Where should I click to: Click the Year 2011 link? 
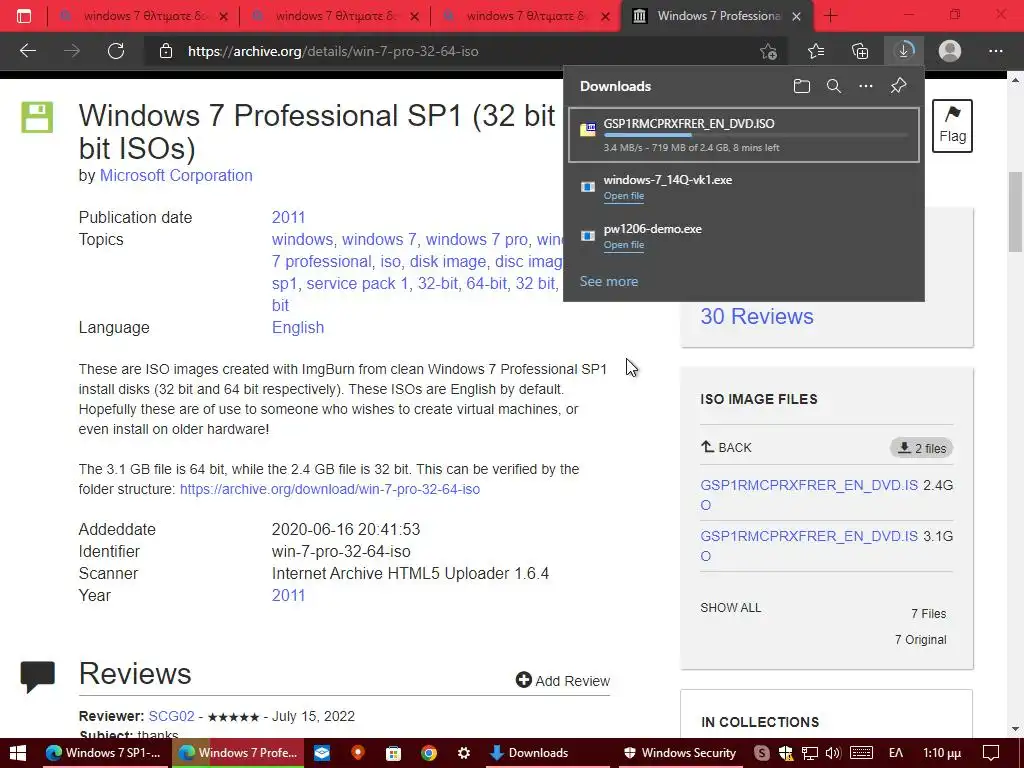(288, 596)
